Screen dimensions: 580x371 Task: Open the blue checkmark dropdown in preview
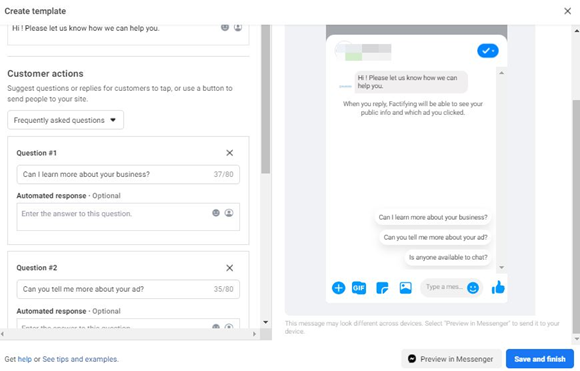488,51
